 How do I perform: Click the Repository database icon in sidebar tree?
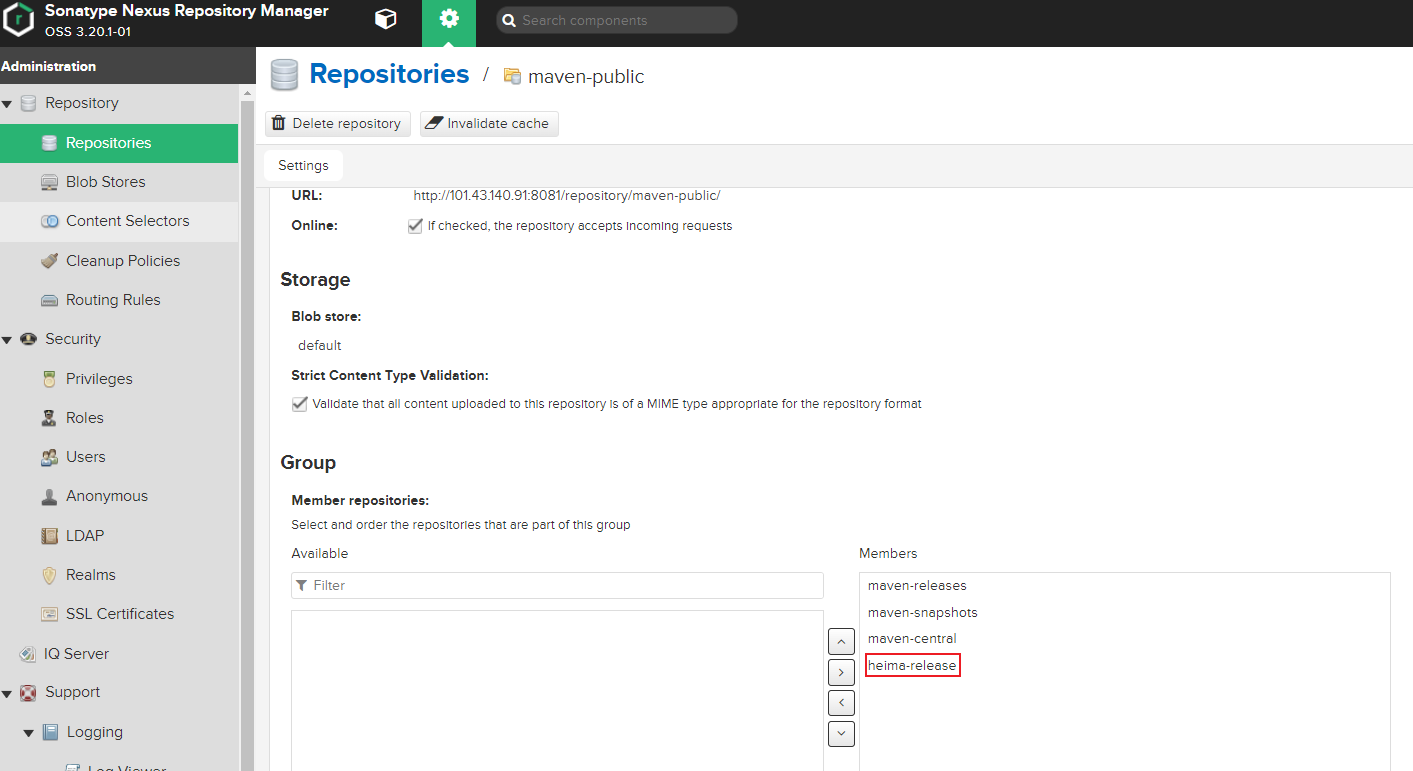coord(28,103)
